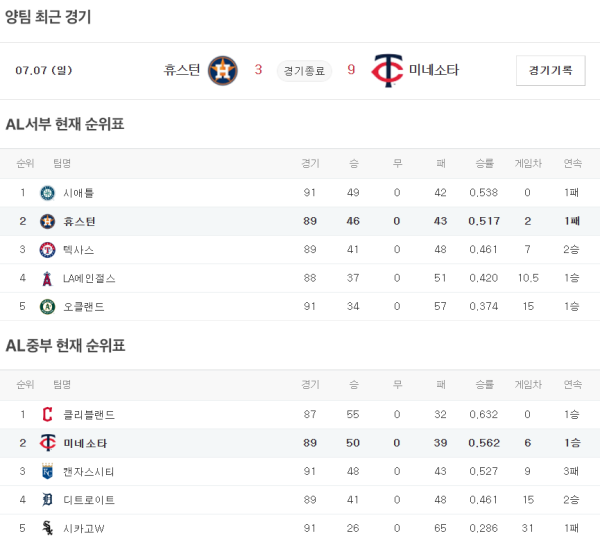Select the LA에인절스 team name

coord(89,278)
